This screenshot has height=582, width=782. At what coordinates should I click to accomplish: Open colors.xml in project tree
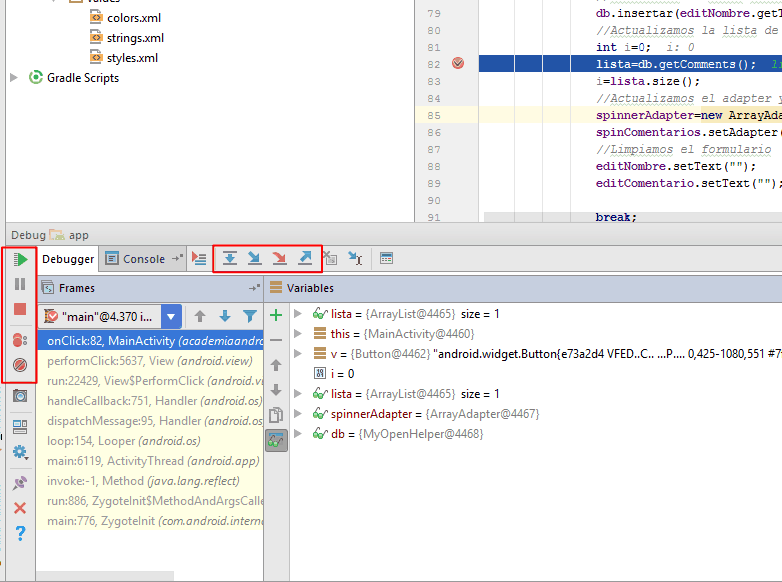click(134, 18)
